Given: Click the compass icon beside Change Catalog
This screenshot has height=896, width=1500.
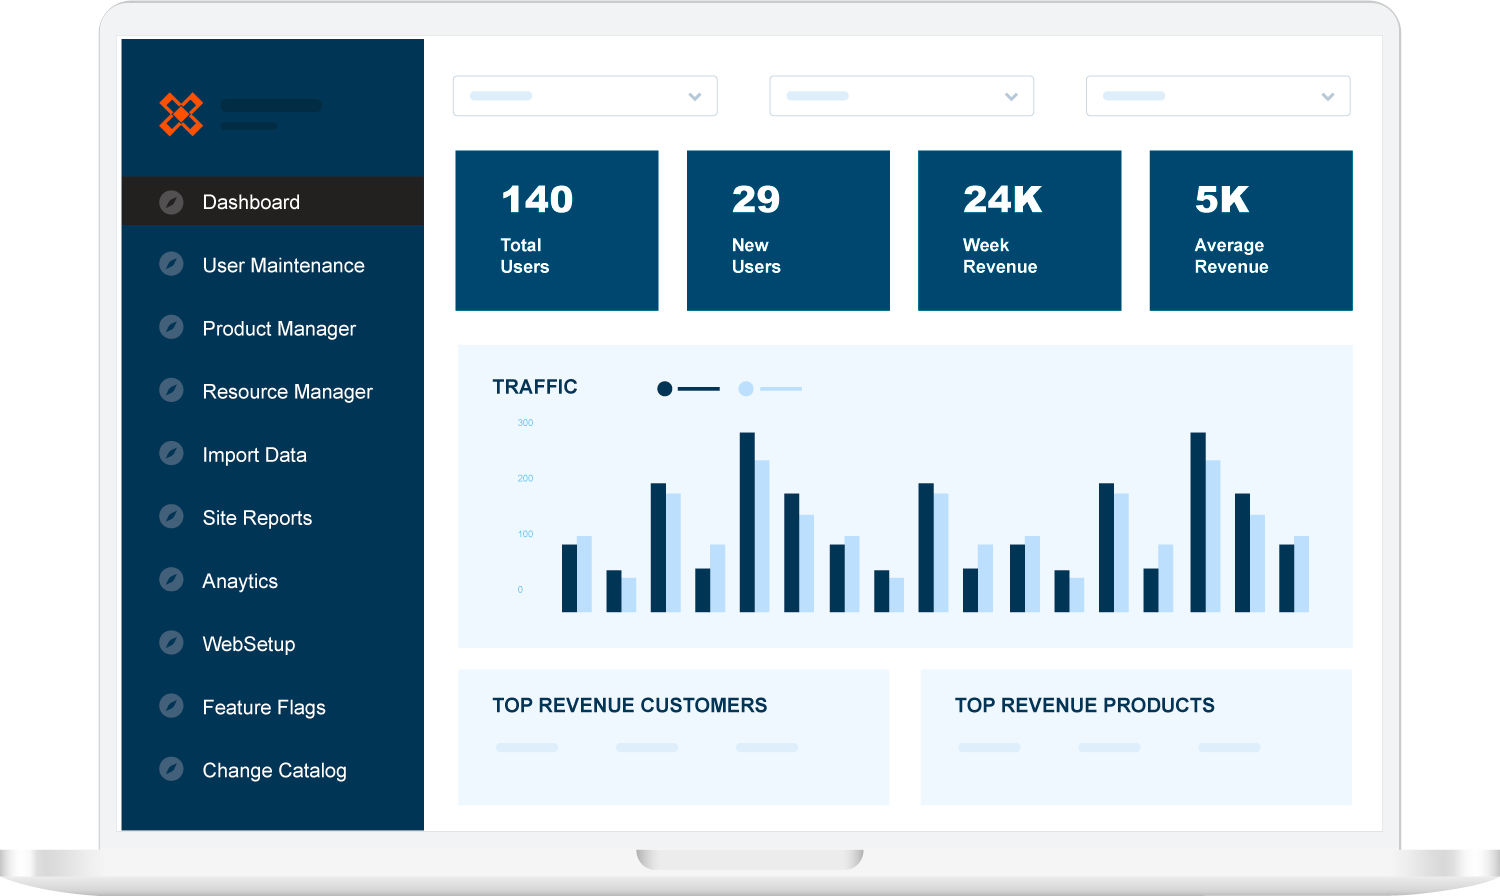Looking at the screenshot, I should click(x=172, y=769).
